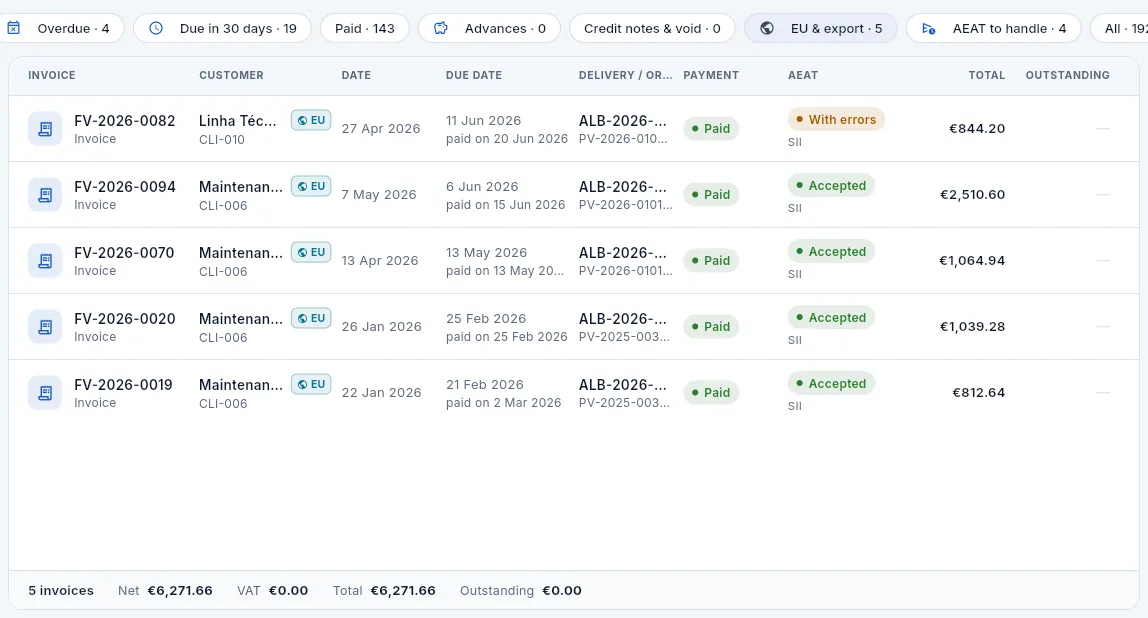Open invoice FV-2026-0094
Screen dimensions: 1148x618
click(x=124, y=187)
